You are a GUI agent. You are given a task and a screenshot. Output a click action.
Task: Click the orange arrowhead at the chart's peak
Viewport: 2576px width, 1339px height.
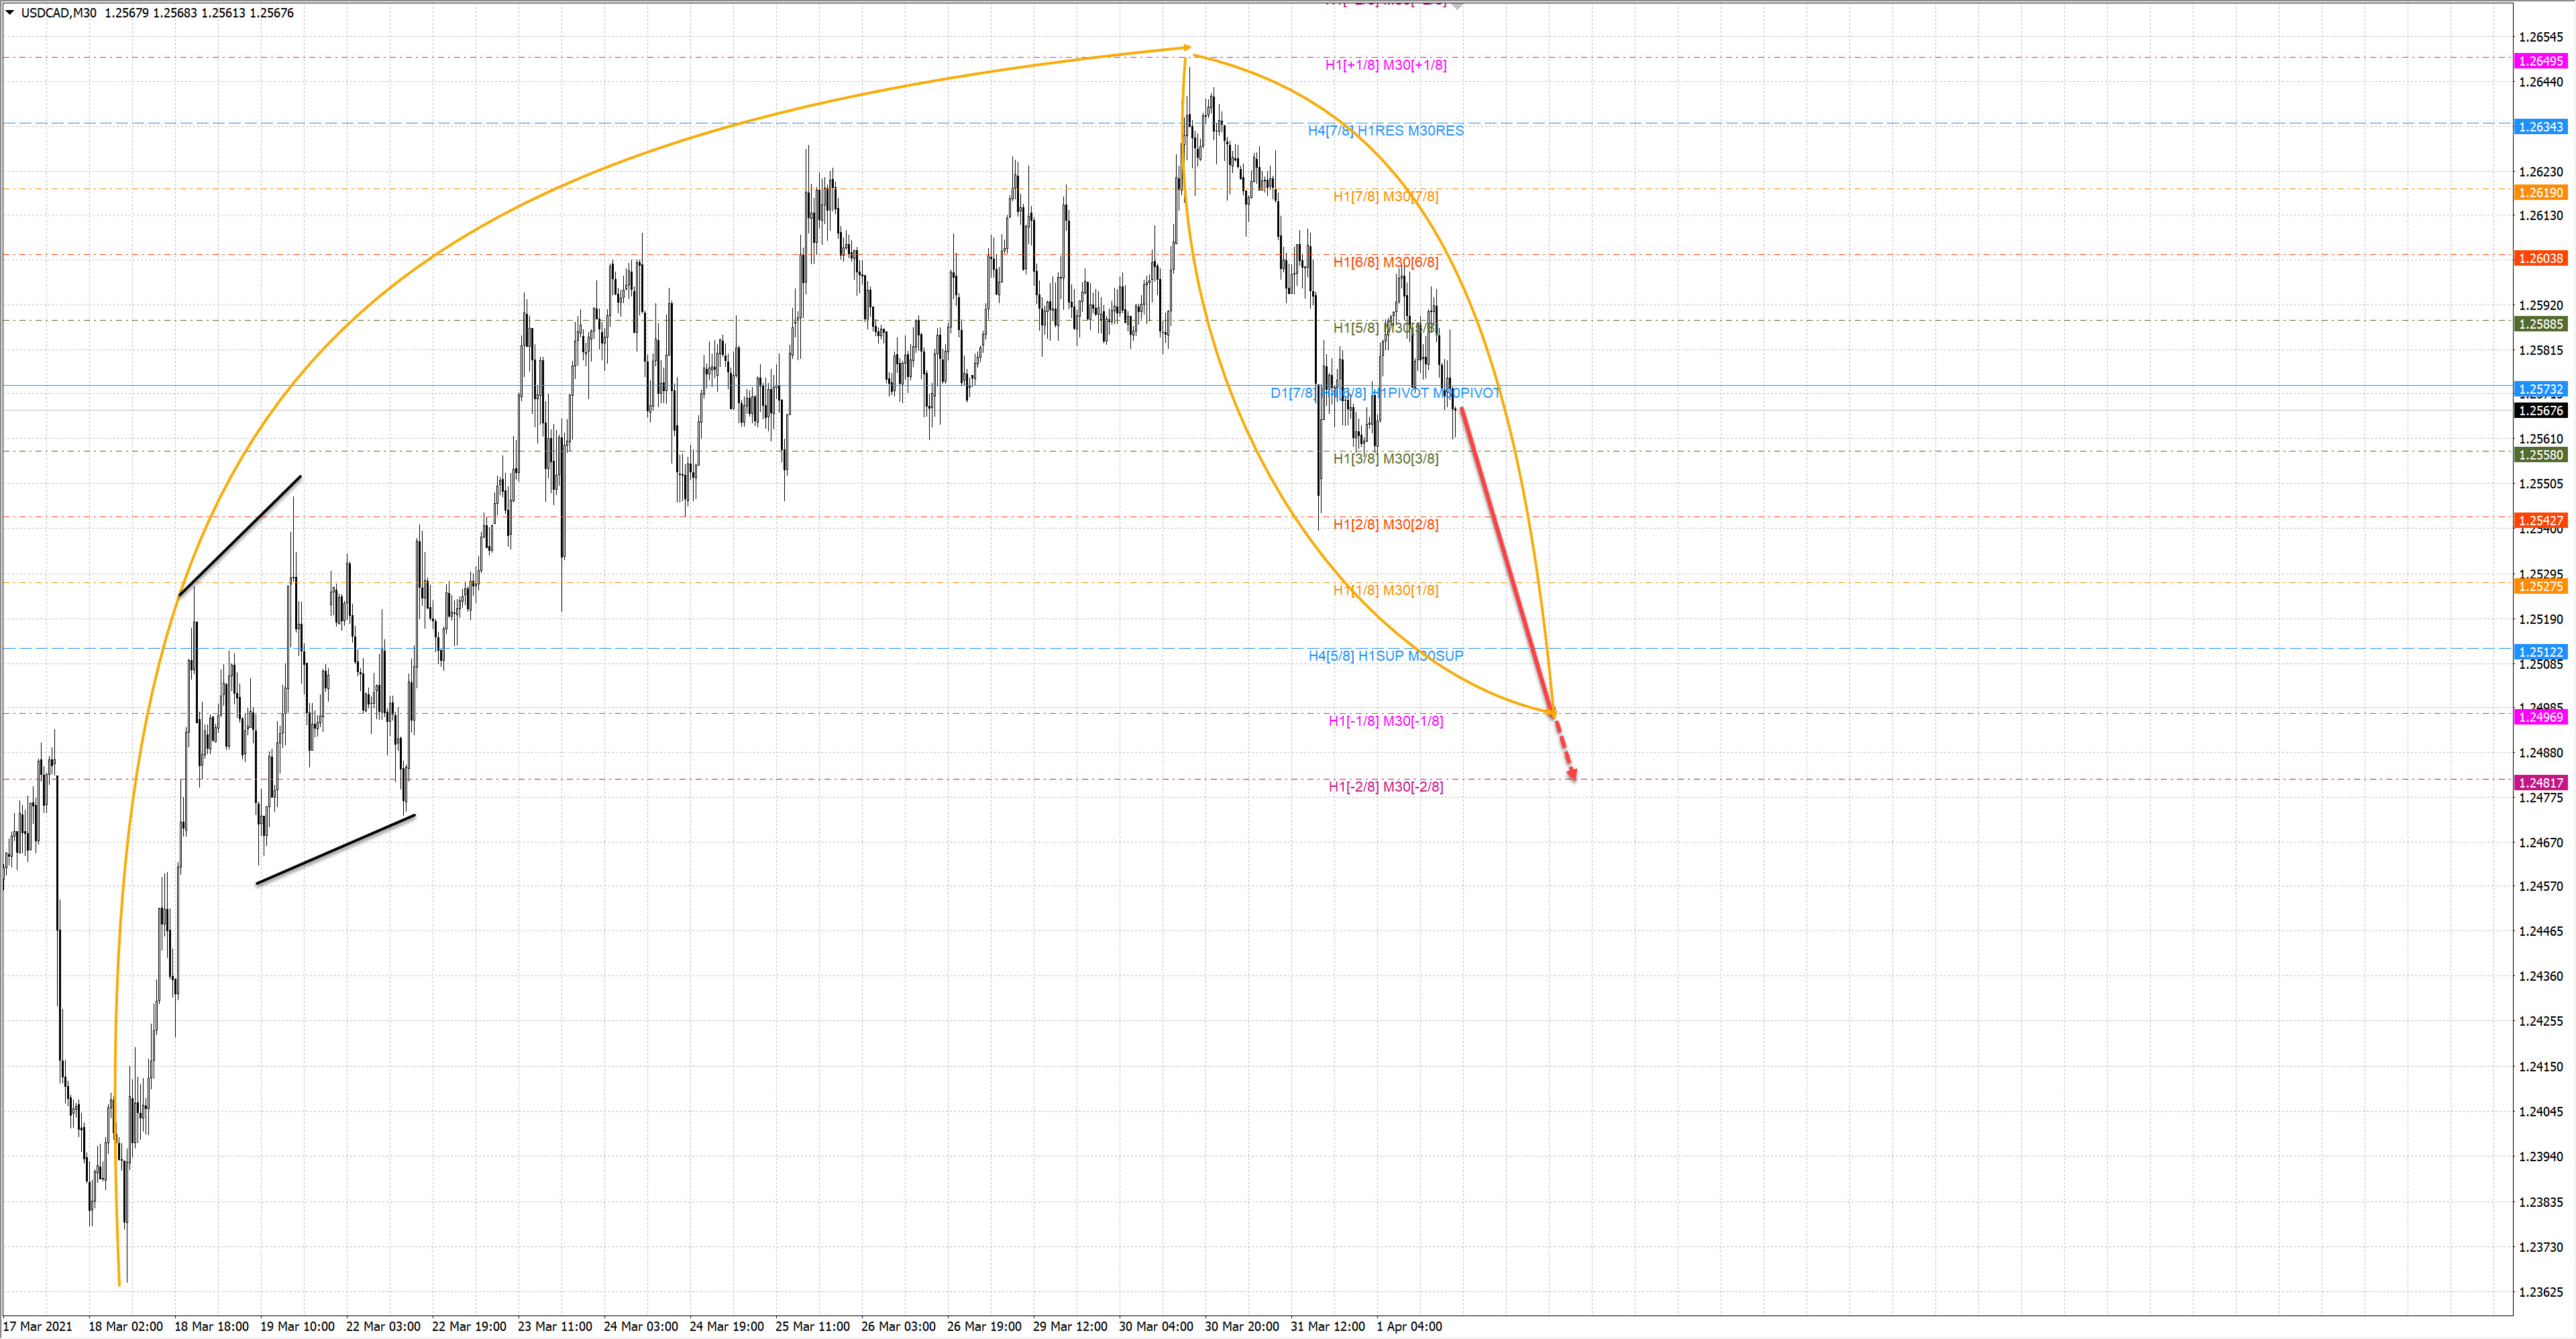[x=1186, y=47]
